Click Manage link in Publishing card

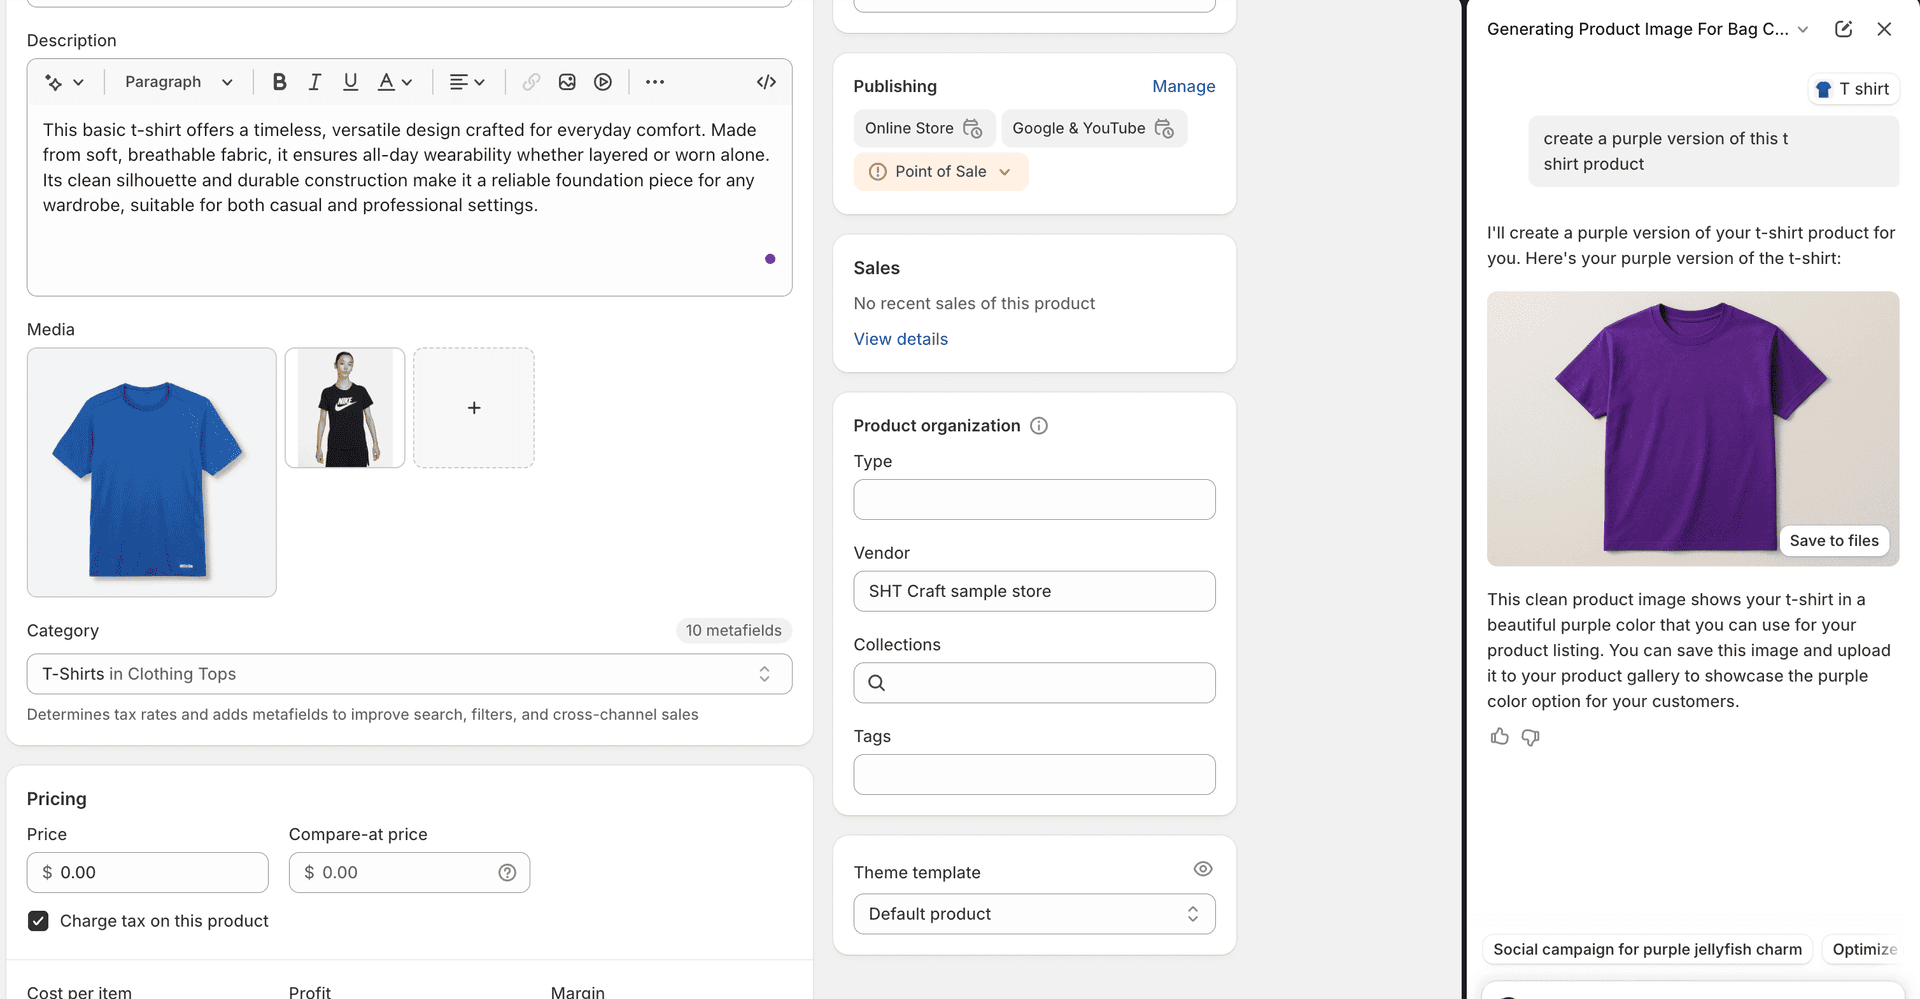click(x=1184, y=86)
